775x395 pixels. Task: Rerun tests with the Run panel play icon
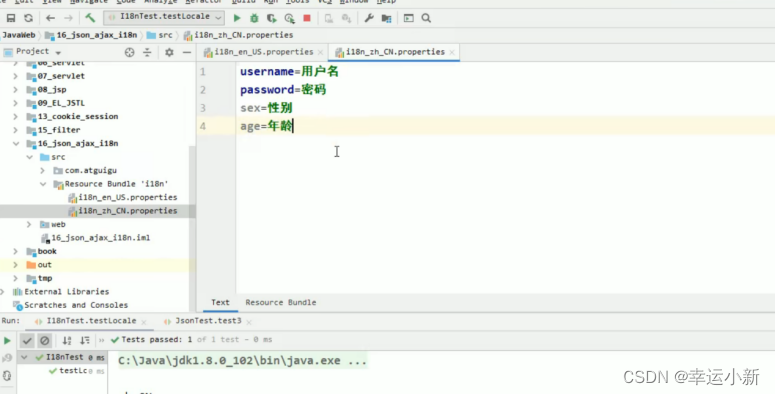tap(7, 340)
